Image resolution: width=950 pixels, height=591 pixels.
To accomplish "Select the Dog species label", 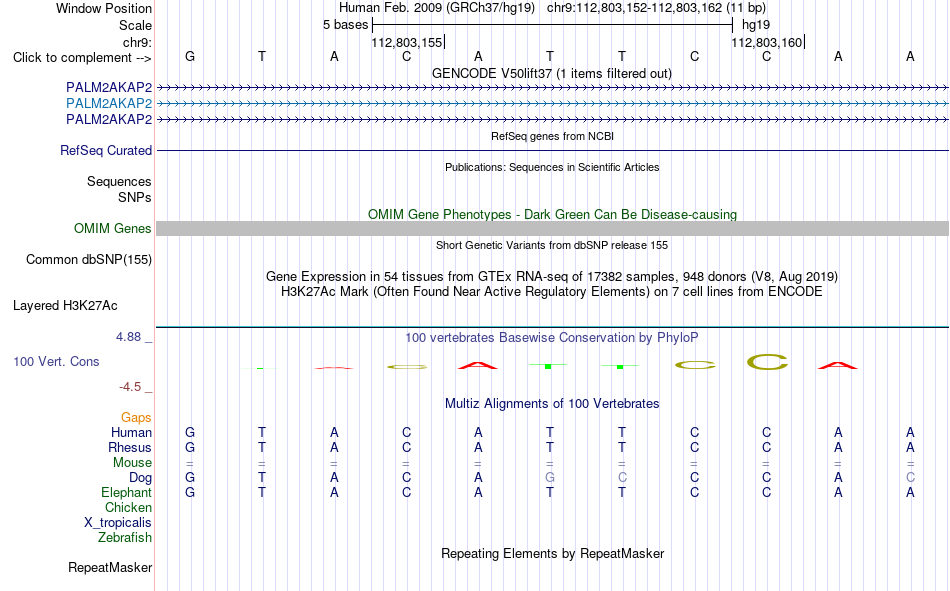I will pyautogui.click(x=141, y=478).
